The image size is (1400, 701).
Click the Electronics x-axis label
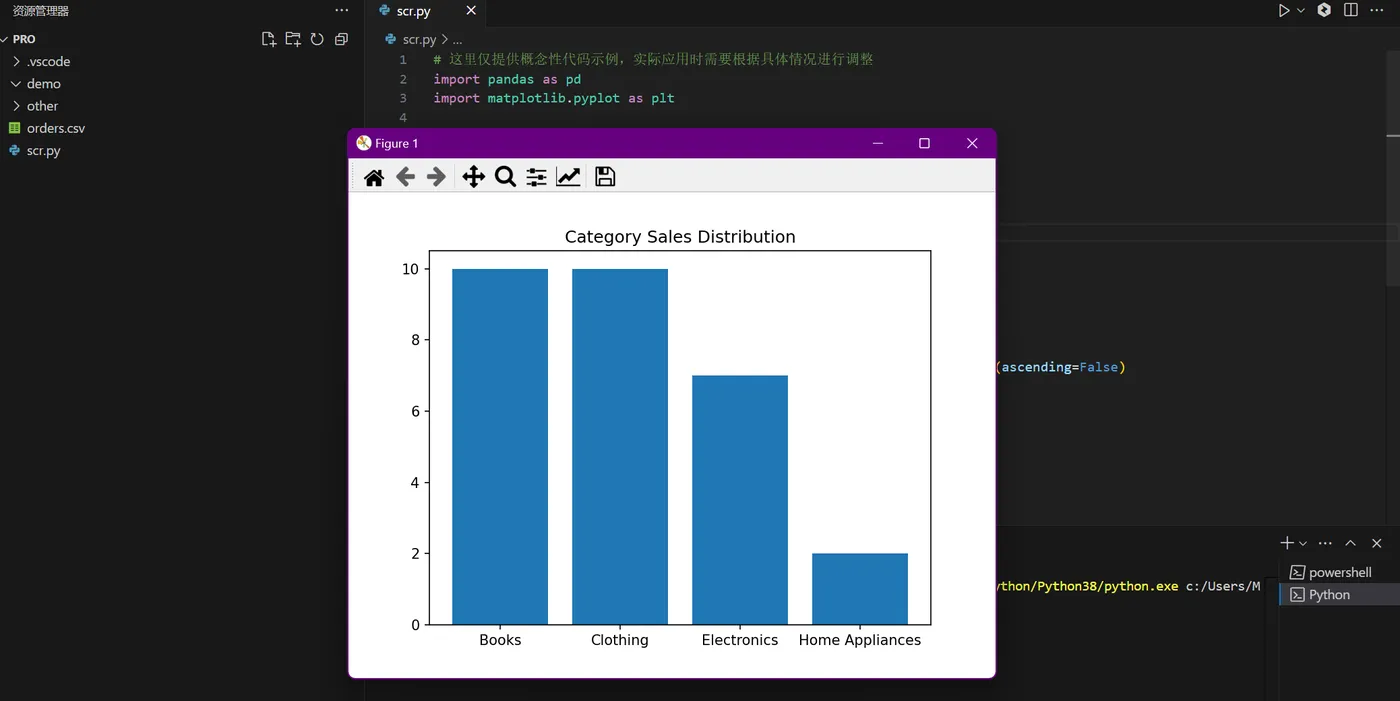tap(740, 640)
